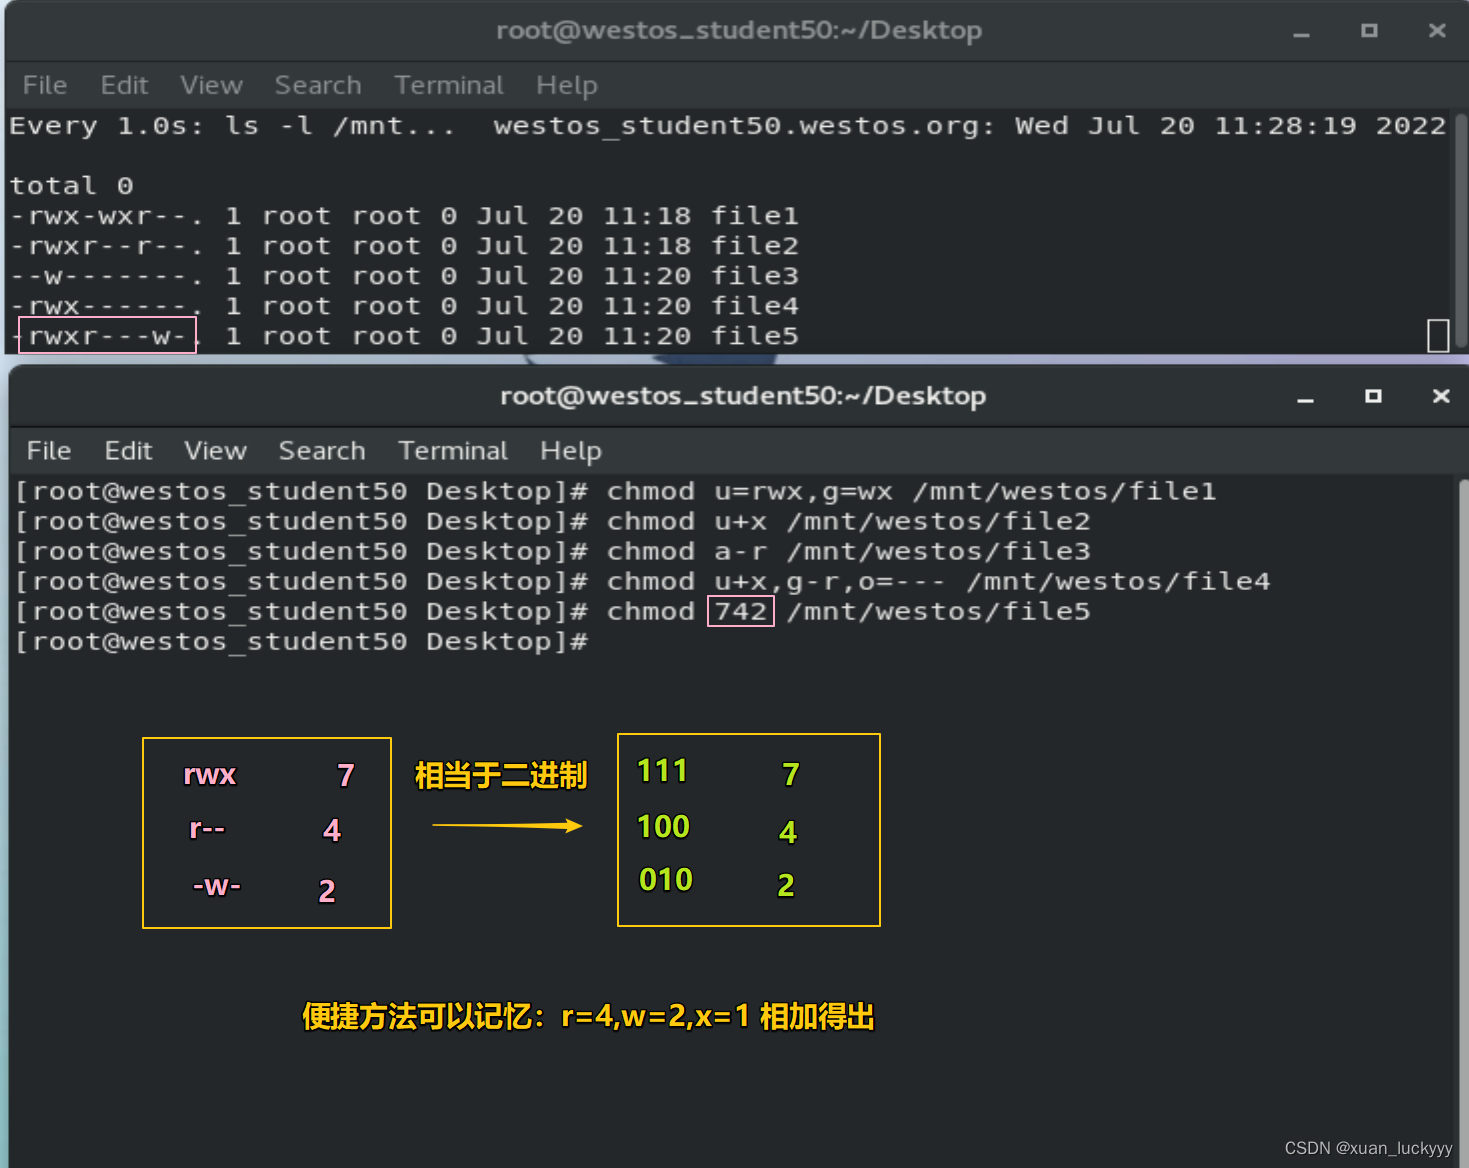This screenshot has height=1168, width=1469.
Task: Minimize the upper terminal window
Action: click(x=1301, y=32)
